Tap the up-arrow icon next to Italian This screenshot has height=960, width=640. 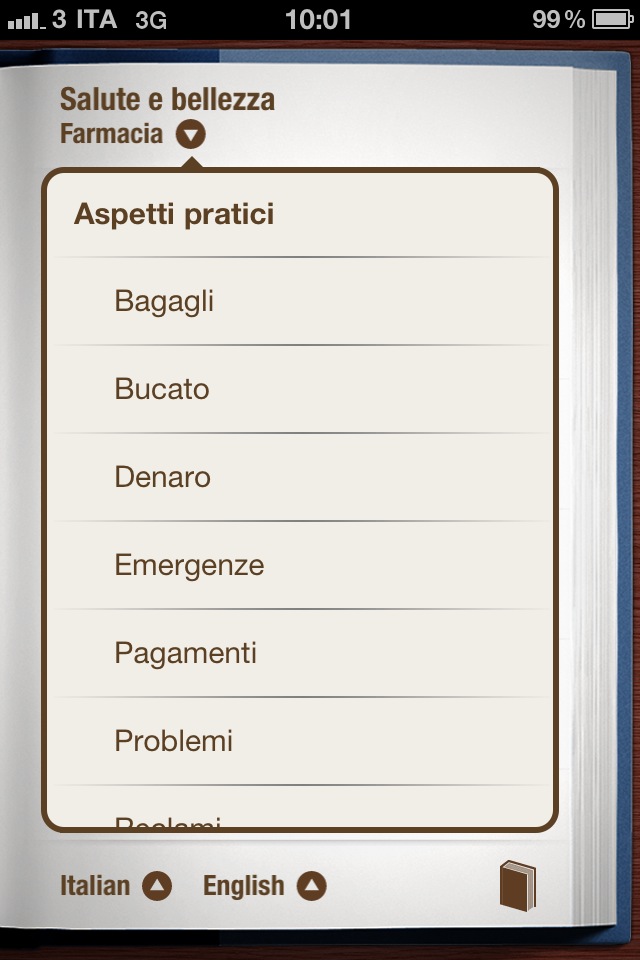pos(157,886)
